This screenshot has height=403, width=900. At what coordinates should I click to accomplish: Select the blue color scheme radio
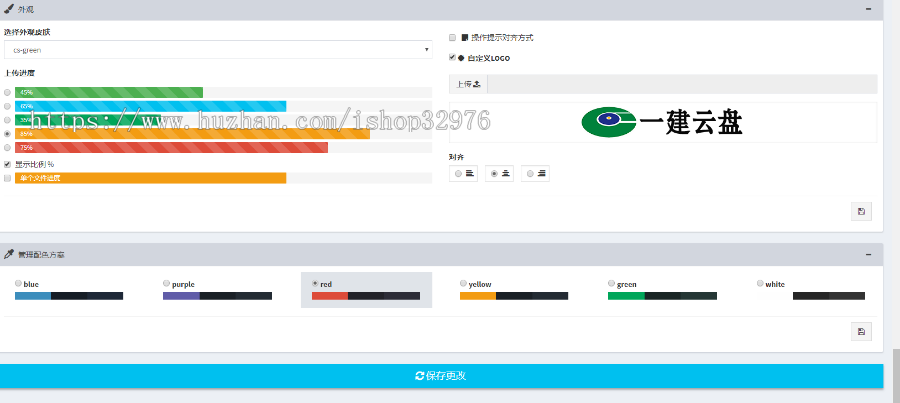(18, 283)
